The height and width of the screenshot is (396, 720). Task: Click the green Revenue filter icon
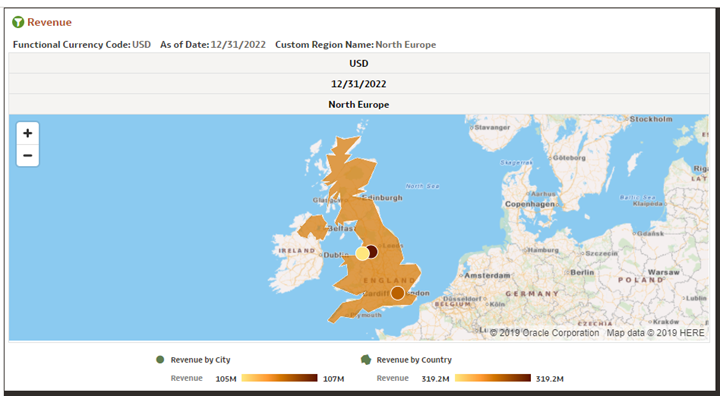coord(18,22)
